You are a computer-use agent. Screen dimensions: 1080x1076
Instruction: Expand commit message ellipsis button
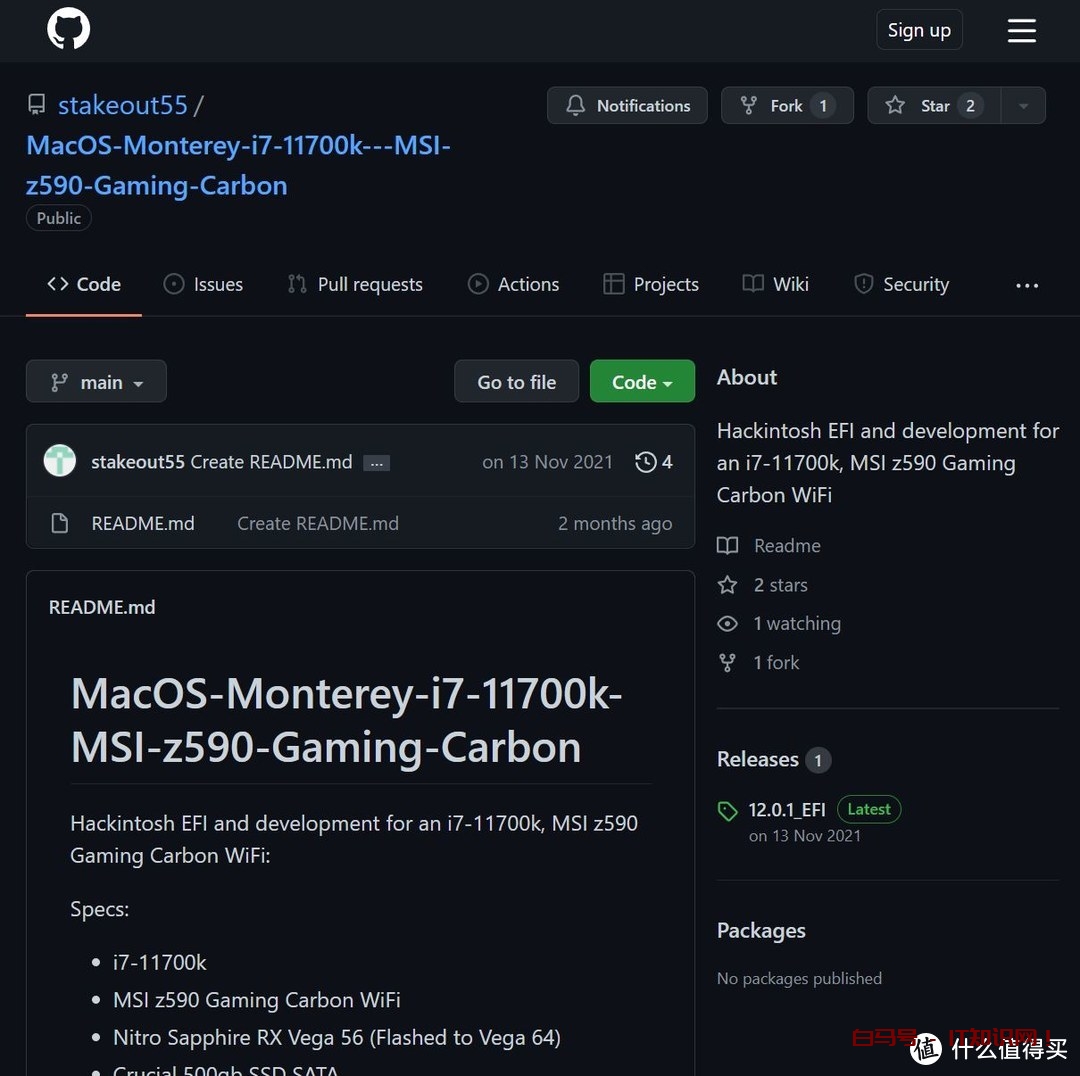(376, 462)
